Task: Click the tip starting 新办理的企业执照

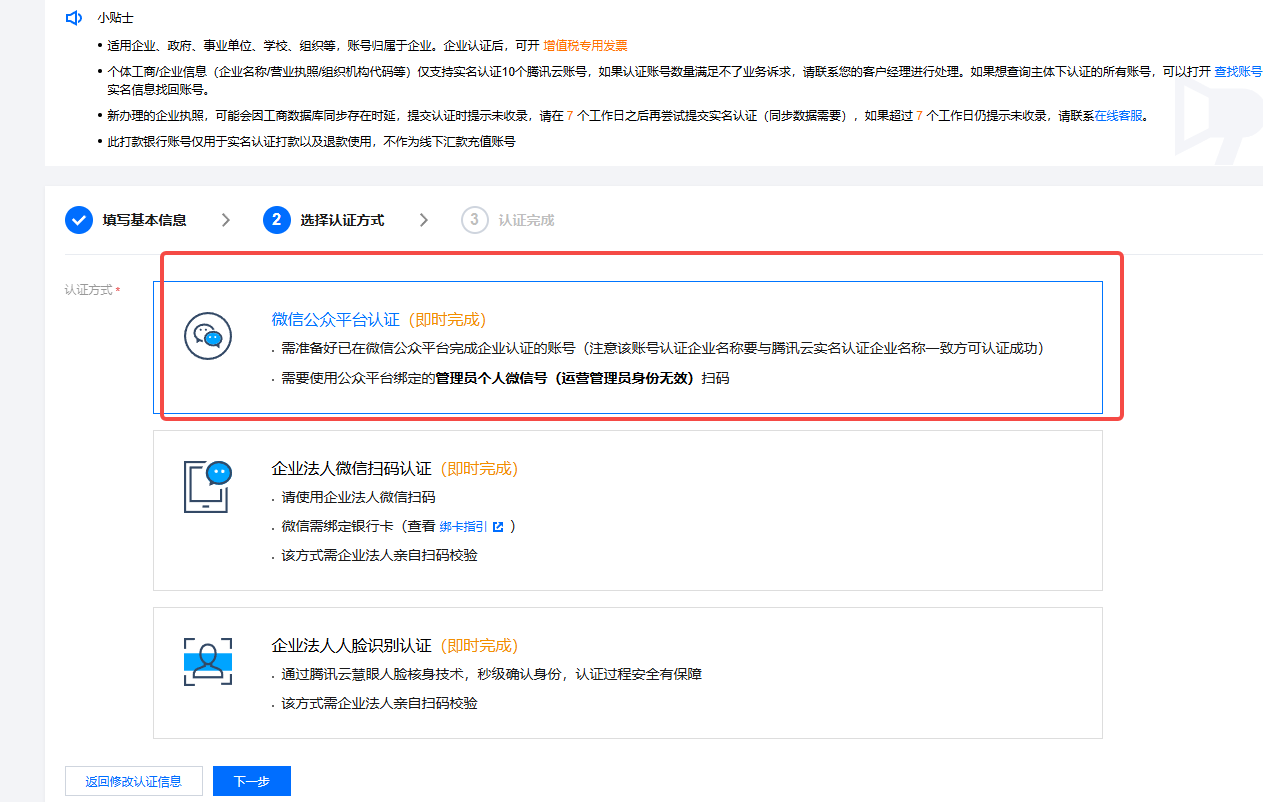Action: point(628,116)
